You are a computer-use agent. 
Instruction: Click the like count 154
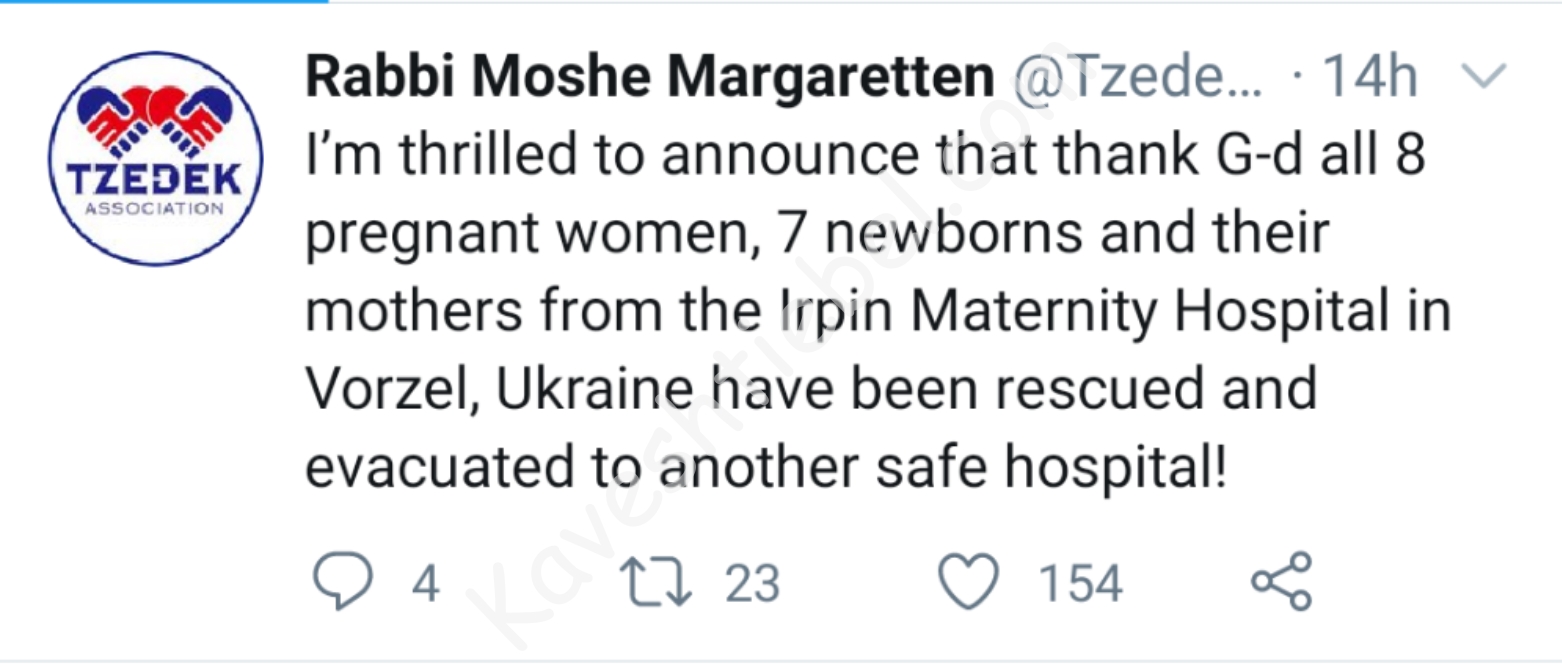pos(1081,584)
